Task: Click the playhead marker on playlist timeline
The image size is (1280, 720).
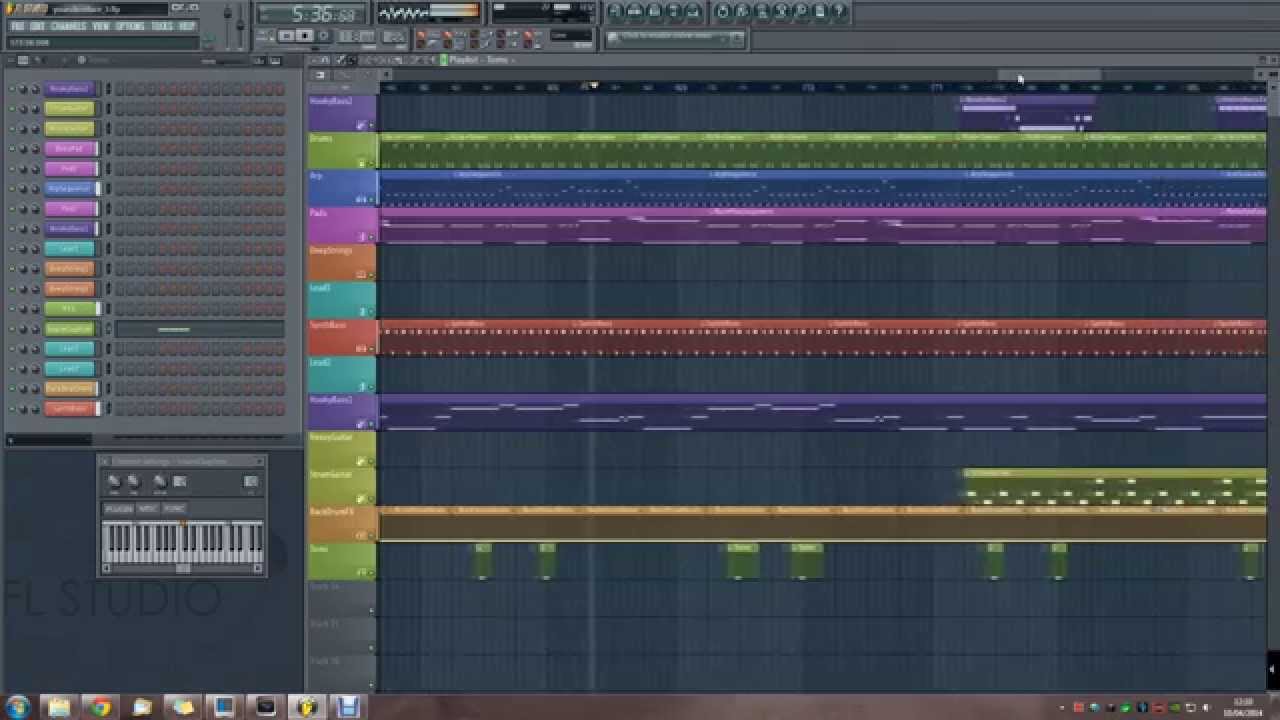Action: 594,86
